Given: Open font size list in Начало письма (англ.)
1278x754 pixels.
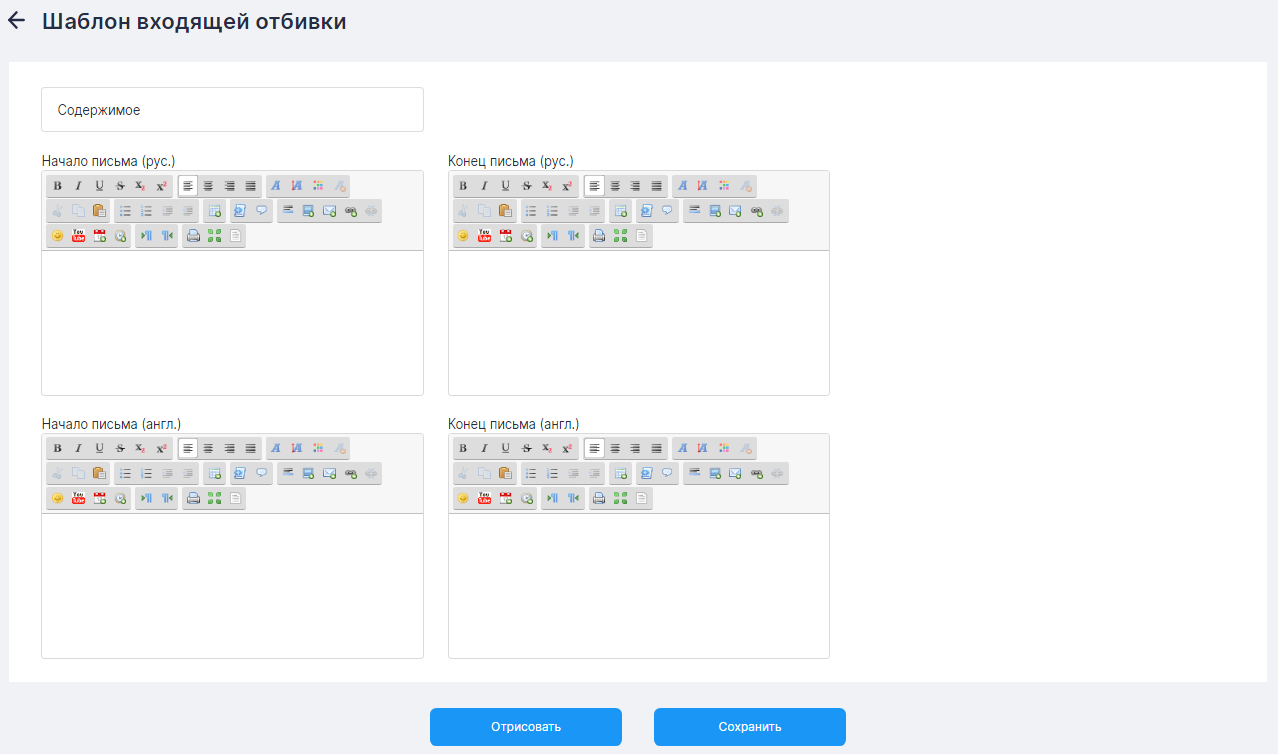Looking at the screenshot, I should tap(297, 448).
